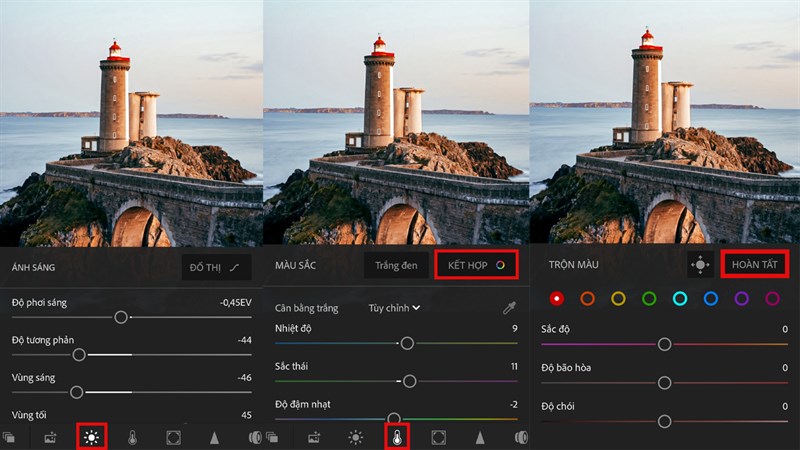Click the Độ phơi sáng slider handle
The height and width of the screenshot is (450, 800).
[121, 316]
